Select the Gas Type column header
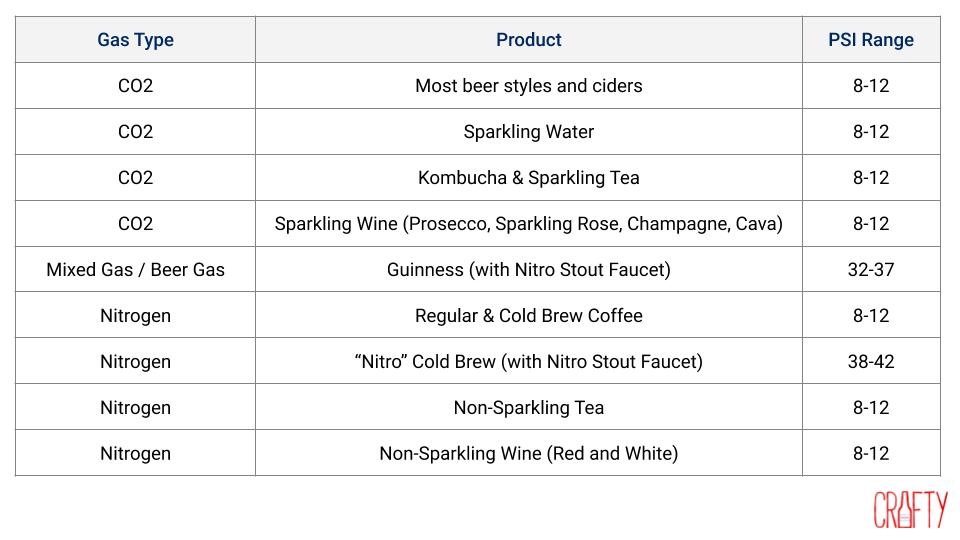Screen dimensions: 960x540 coord(135,40)
